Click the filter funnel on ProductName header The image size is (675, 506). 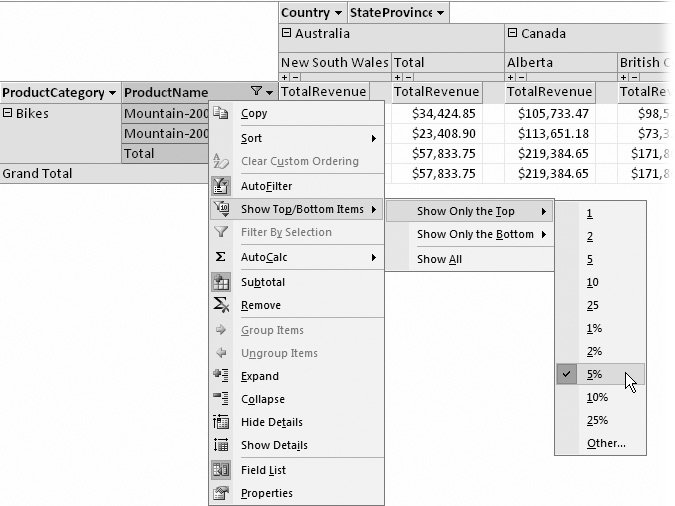pyautogui.click(x=256, y=91)
